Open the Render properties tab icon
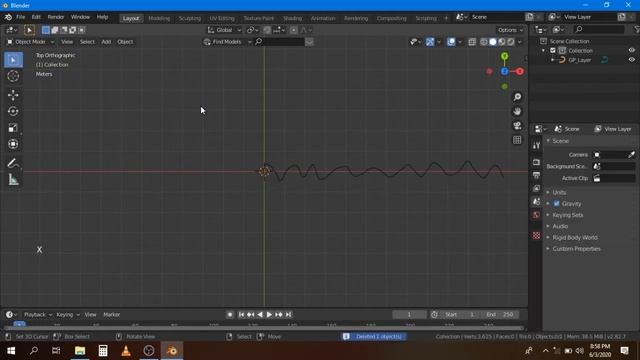 pyautogui.click(x=536, y=162)
